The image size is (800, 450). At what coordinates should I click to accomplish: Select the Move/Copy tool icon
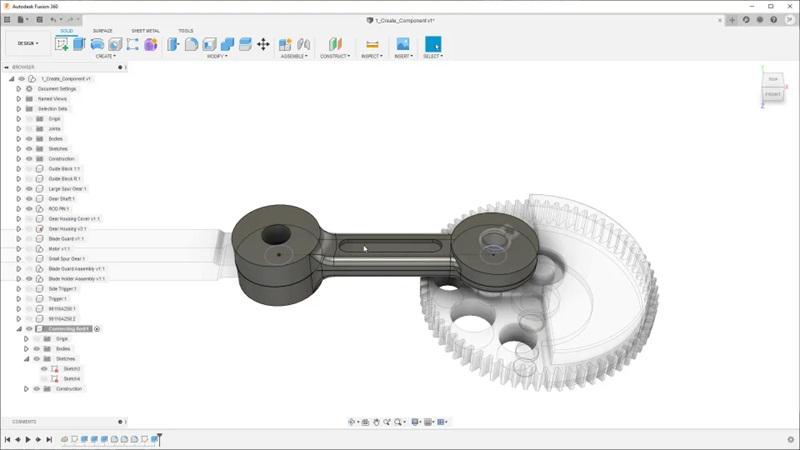point(263,44)
